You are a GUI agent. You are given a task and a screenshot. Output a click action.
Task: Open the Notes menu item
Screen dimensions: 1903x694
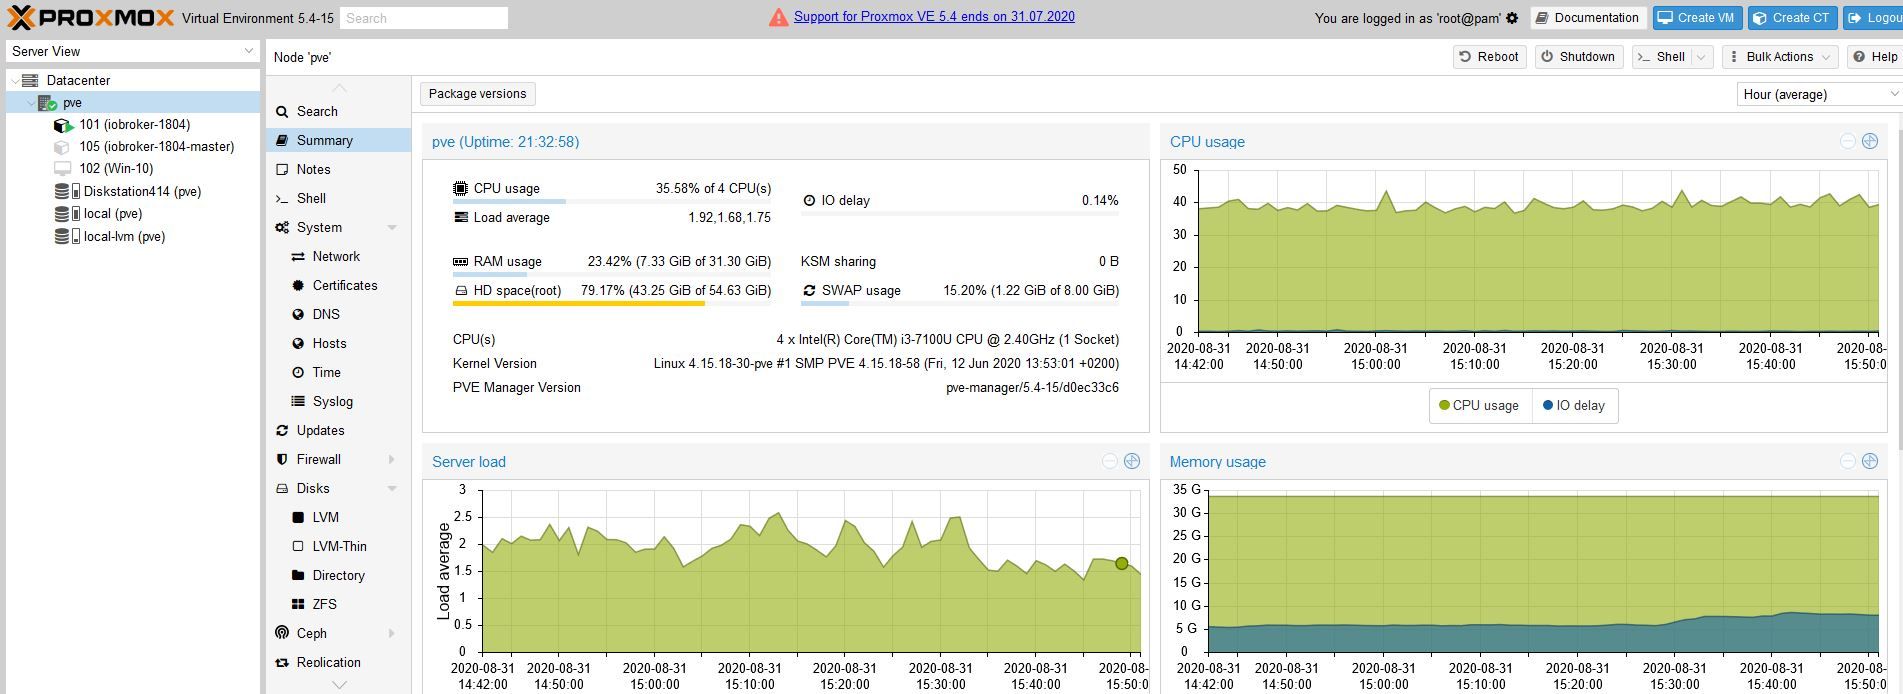coord(338,169)
